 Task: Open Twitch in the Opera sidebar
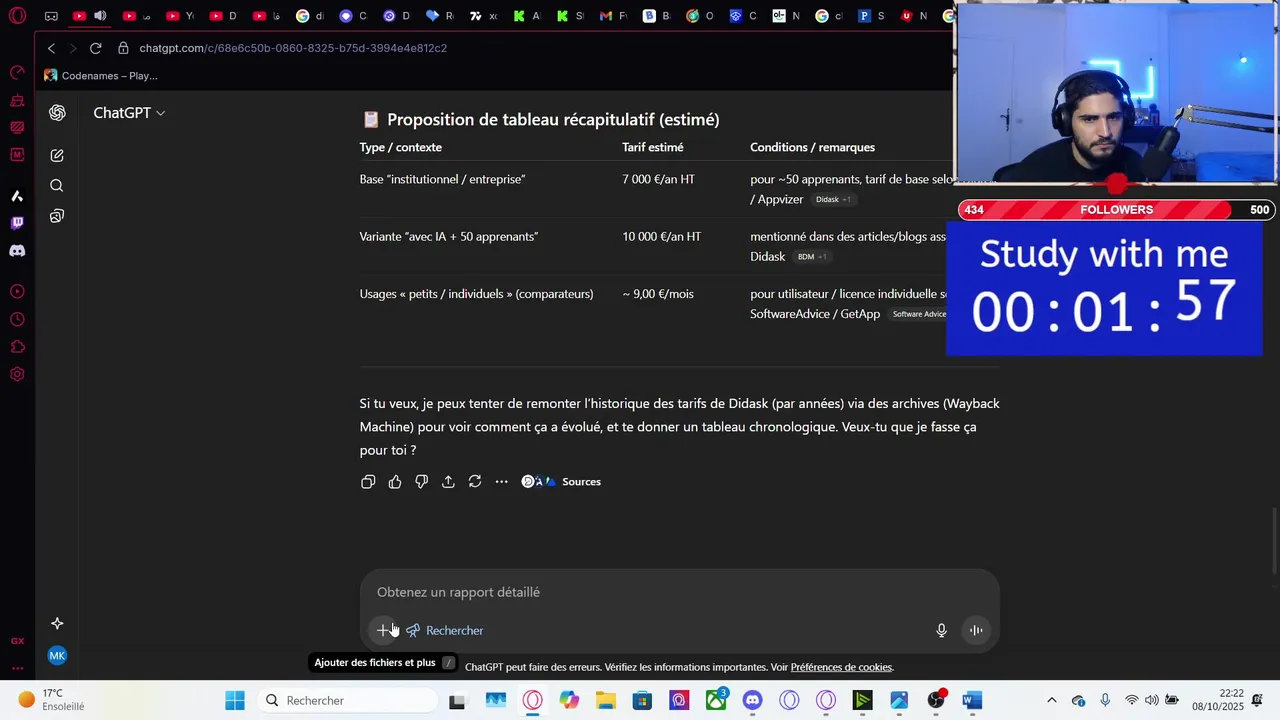point(17,223)
